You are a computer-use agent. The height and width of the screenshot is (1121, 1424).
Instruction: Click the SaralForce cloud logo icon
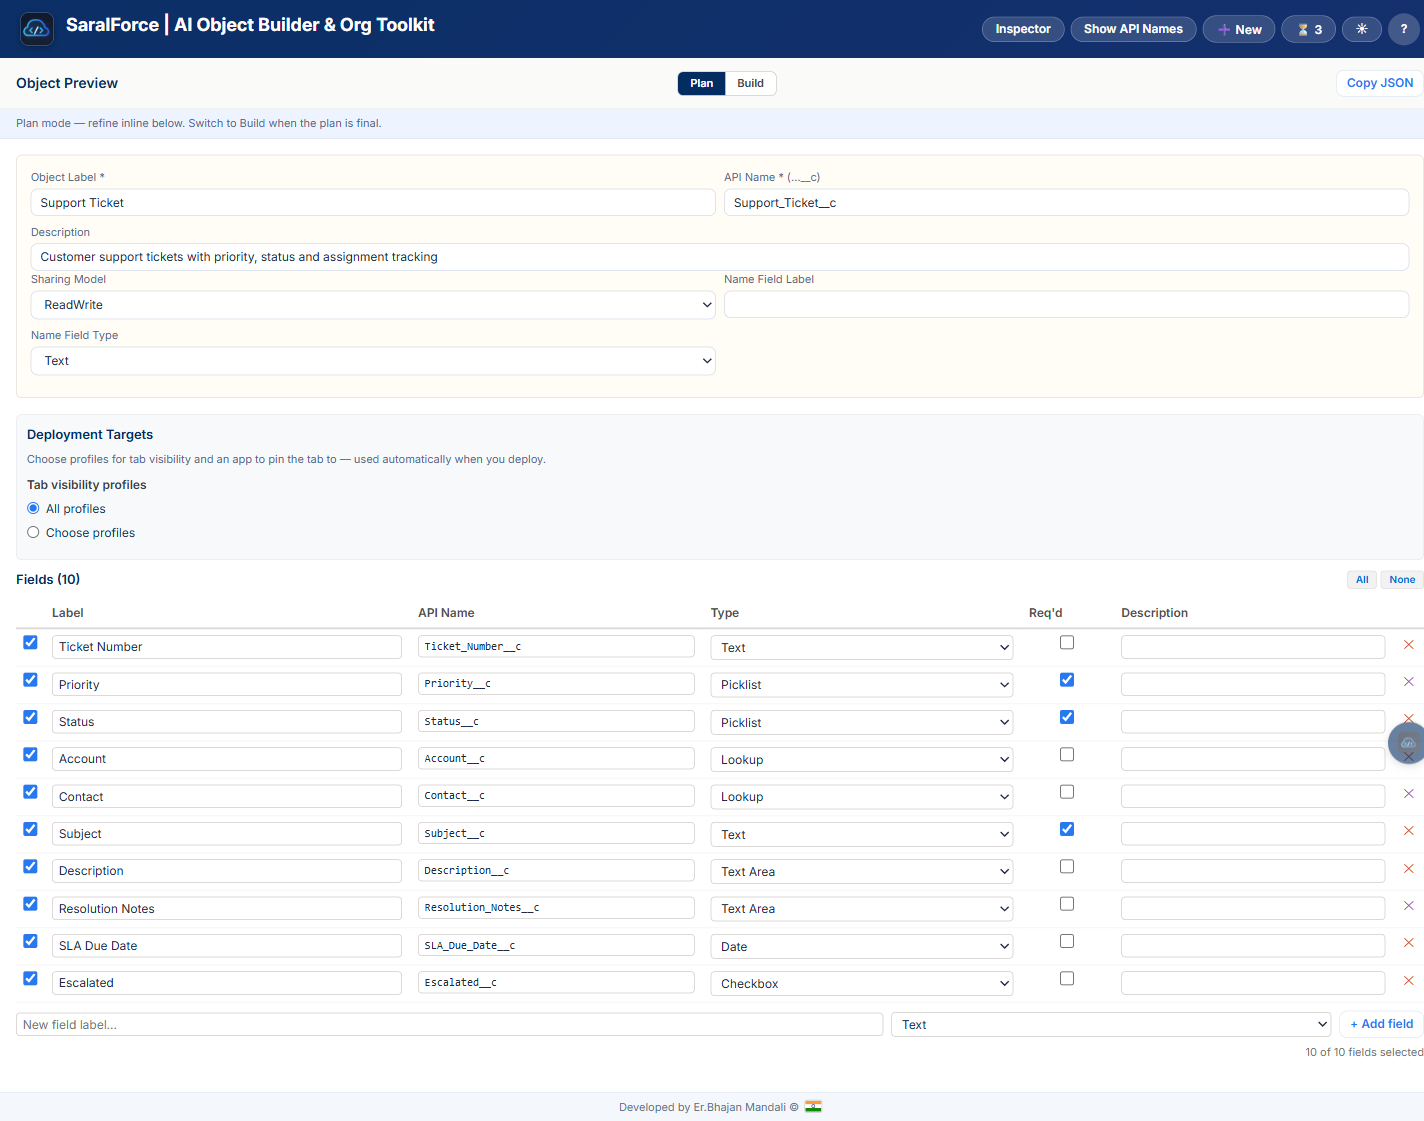[x=37, y=29]
